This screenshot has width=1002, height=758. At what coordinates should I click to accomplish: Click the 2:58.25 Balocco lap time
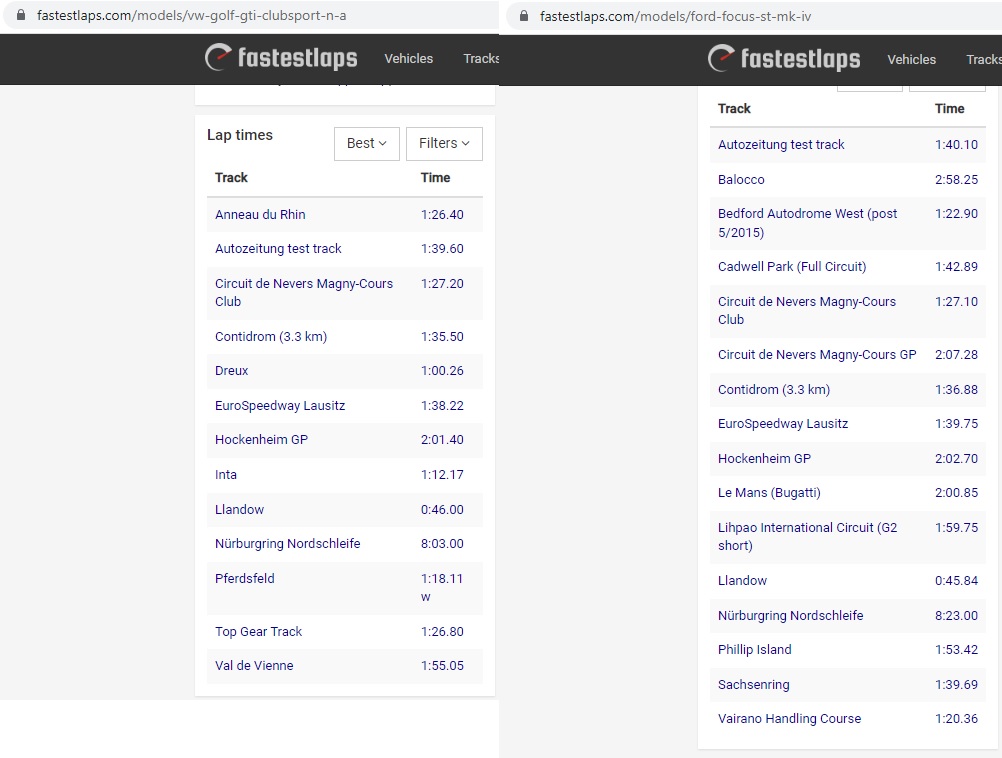pos(957,180)
